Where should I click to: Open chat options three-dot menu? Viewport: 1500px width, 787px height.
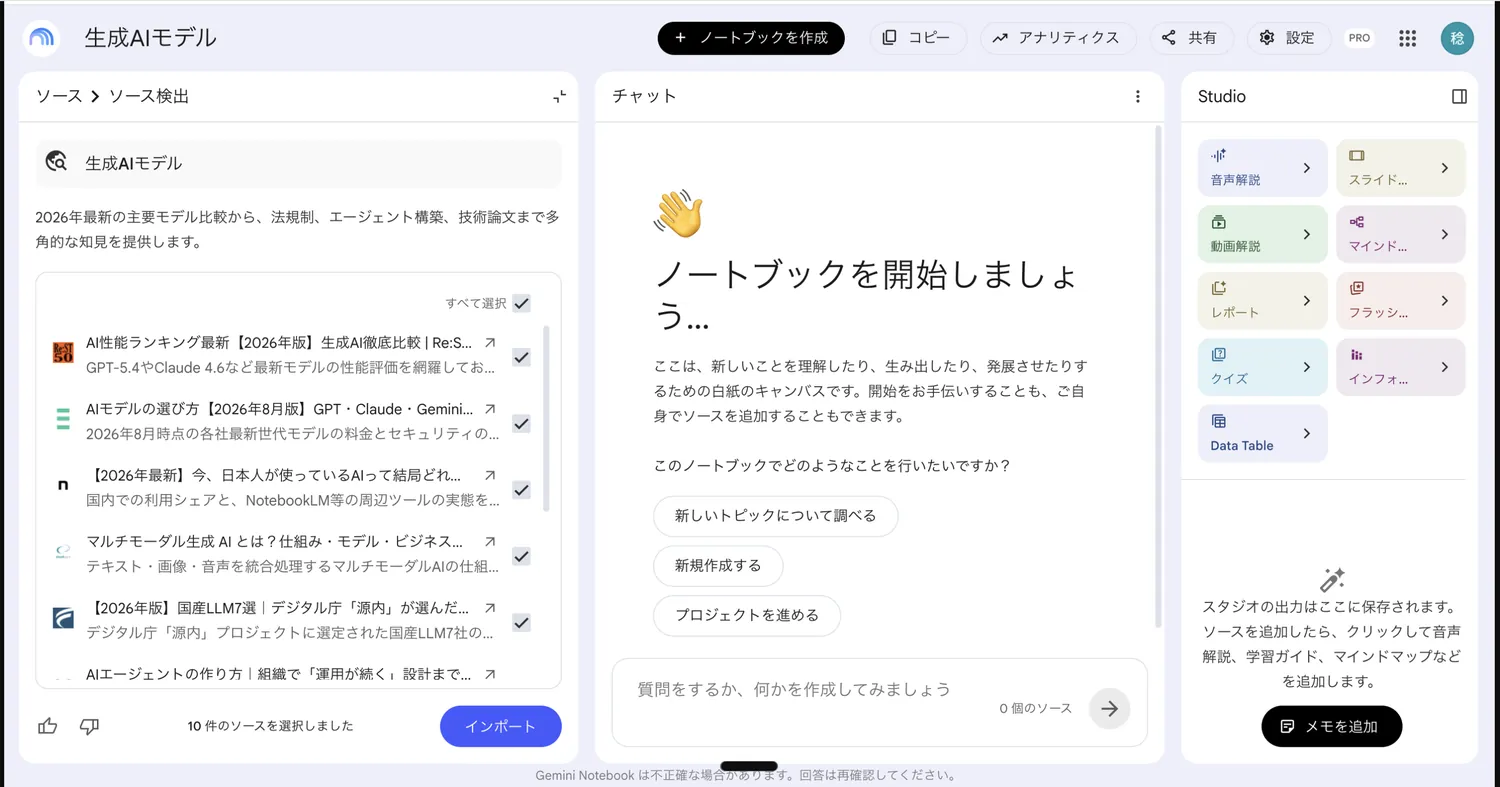pyautogui.click(x=1137, y=97)
